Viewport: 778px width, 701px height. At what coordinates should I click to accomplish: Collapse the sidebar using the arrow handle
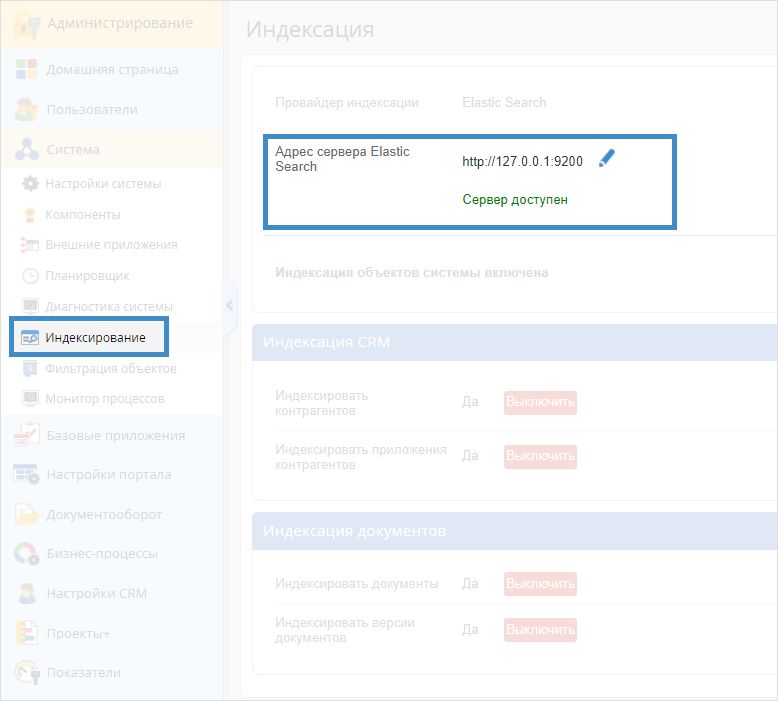(229, 305)
